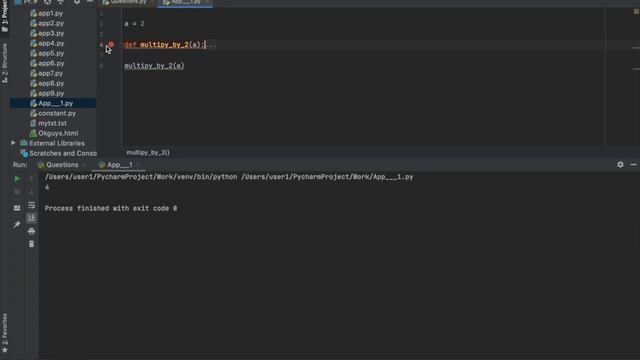Open the 1: Project side tool tab
The height and width of the screenshot is (360, 640).
point(4,16)
